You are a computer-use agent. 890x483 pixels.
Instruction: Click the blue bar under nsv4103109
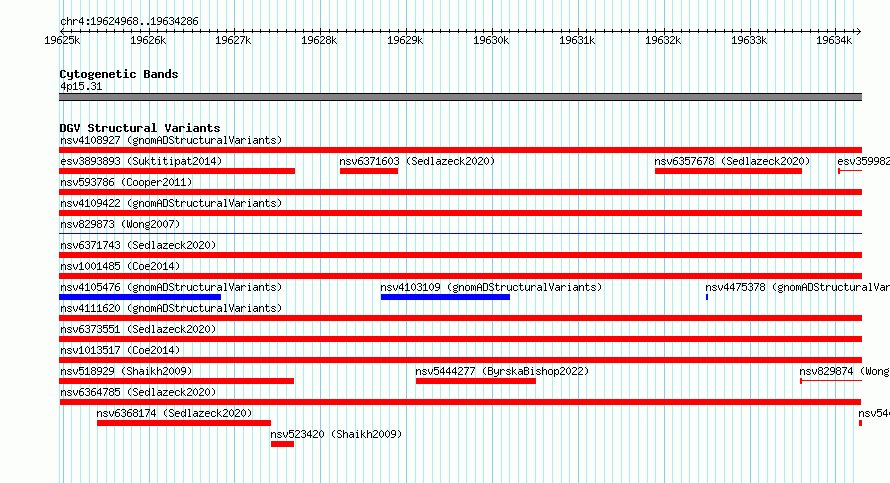(446, 297)
